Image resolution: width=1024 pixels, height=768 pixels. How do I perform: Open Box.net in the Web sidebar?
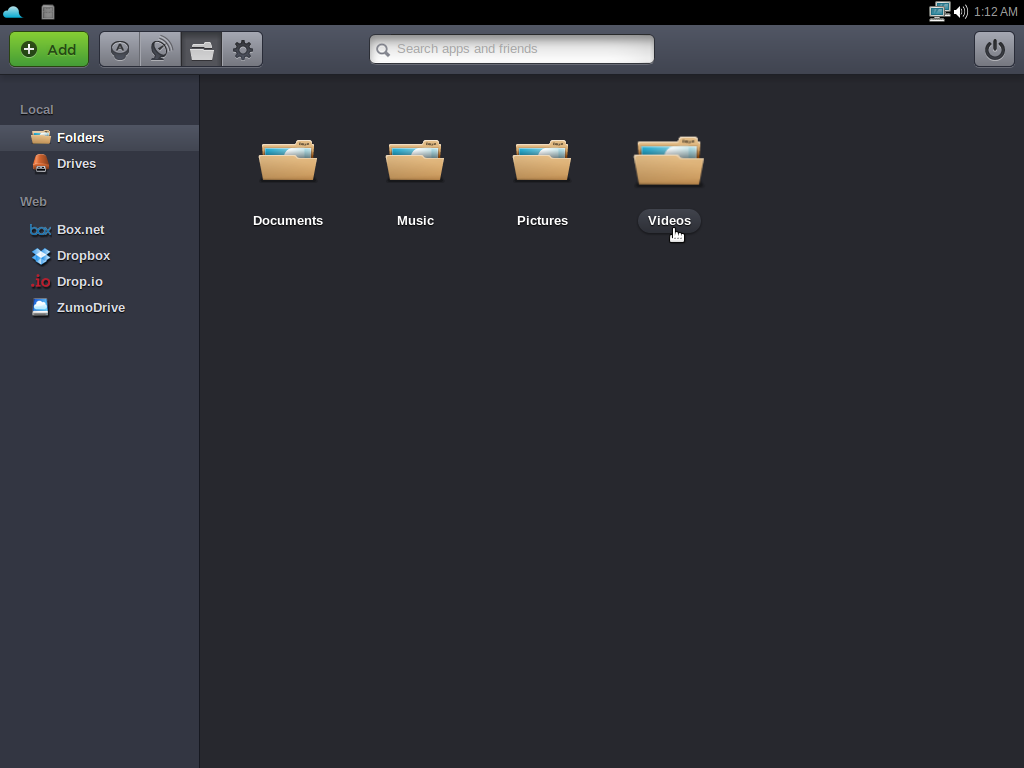click(99, 230)
